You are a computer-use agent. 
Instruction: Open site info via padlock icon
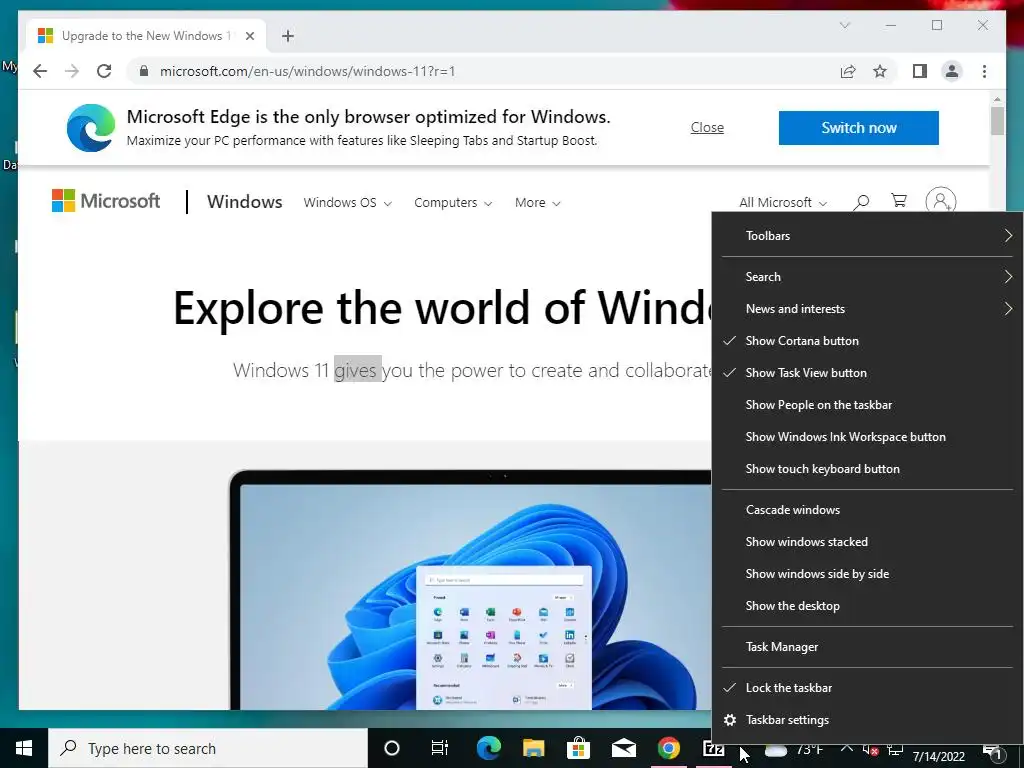[144, 71]
